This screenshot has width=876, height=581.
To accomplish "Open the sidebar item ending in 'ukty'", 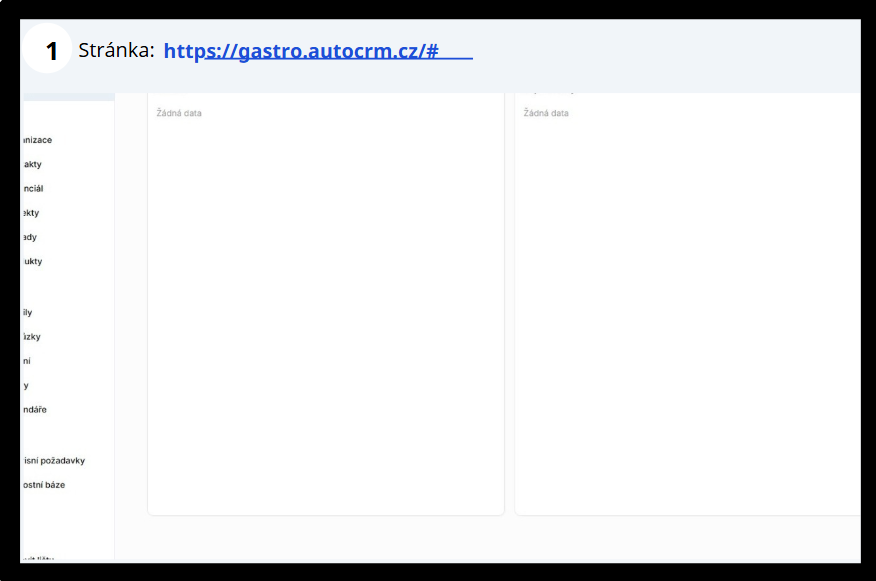I will point(32,261).
